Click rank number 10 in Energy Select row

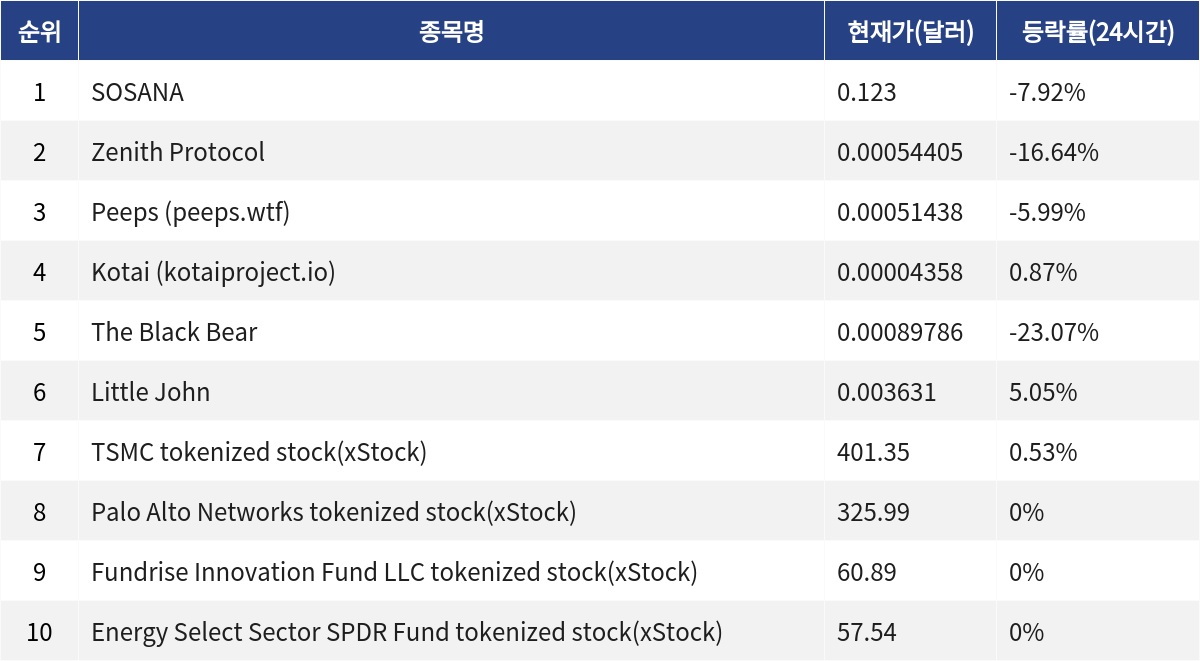tap(39, 633)
